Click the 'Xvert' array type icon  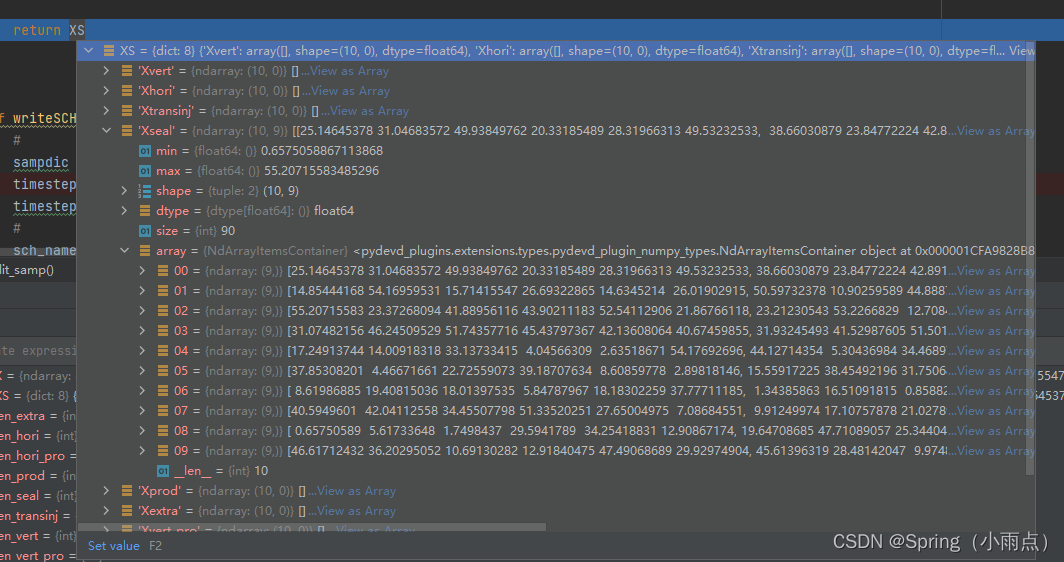pyautogui.click(x=127, y=71)
